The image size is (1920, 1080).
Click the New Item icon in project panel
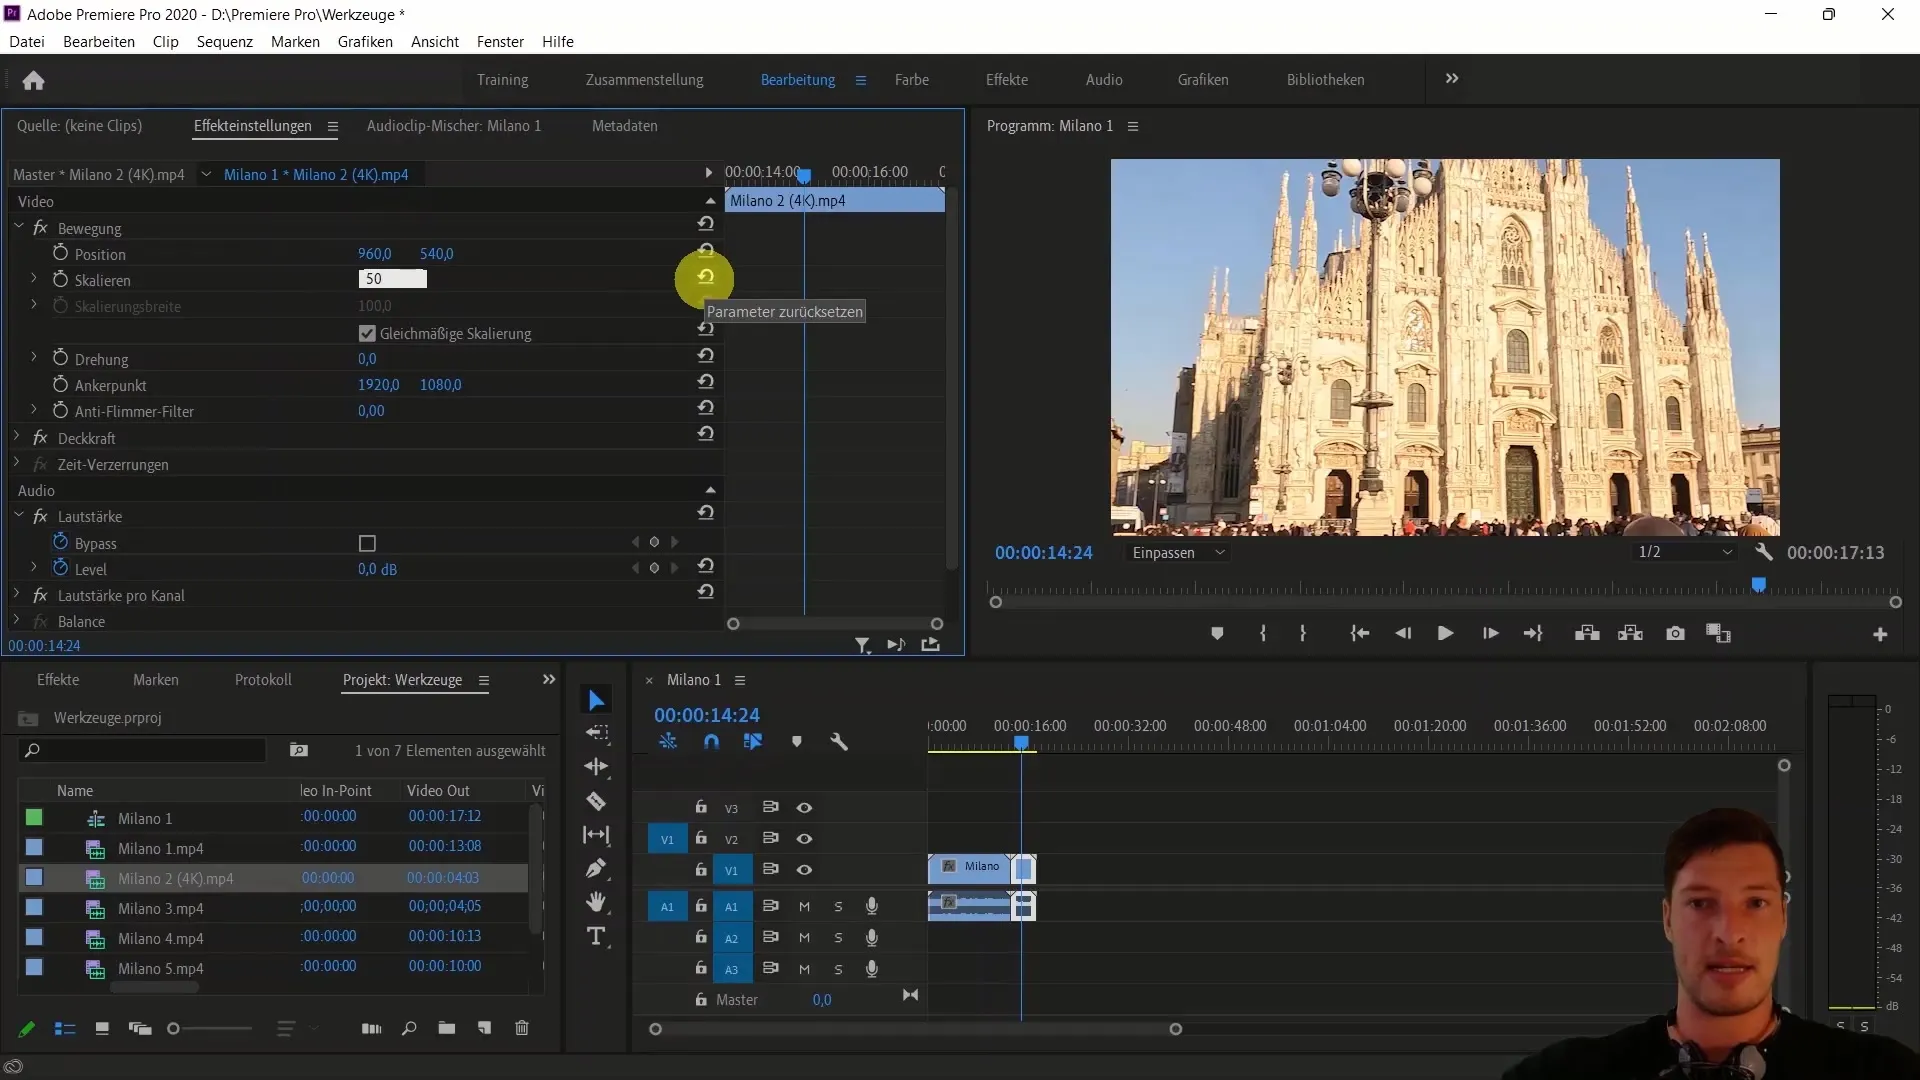point(484,1028)
